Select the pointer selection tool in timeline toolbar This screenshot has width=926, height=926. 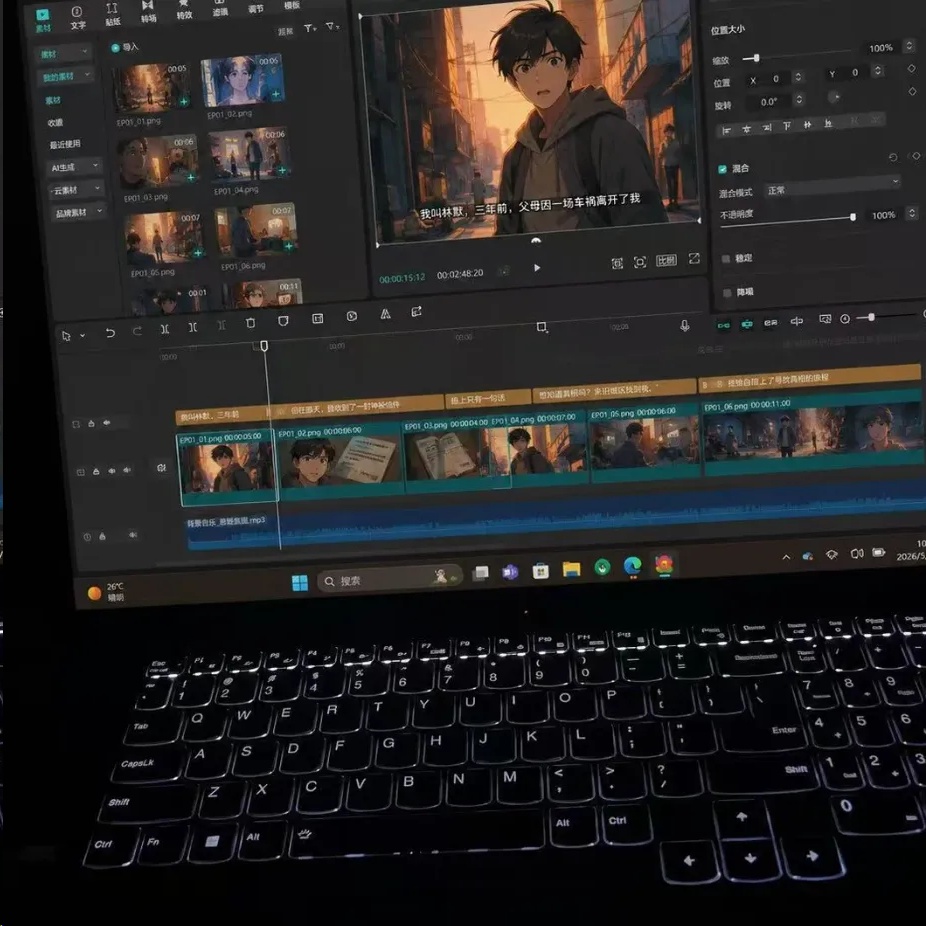point(66,335)
